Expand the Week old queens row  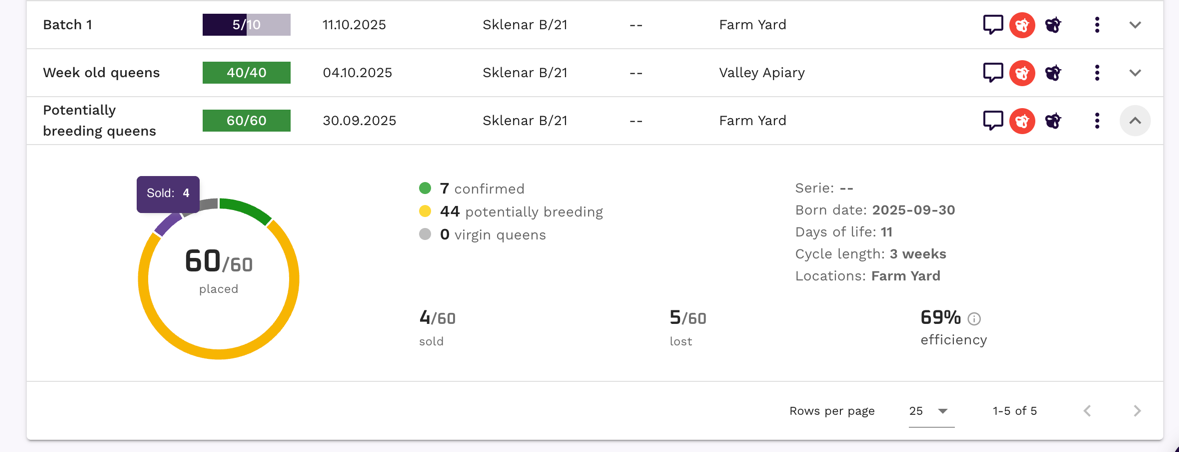pyautogui.click(x=1135, y=73)
